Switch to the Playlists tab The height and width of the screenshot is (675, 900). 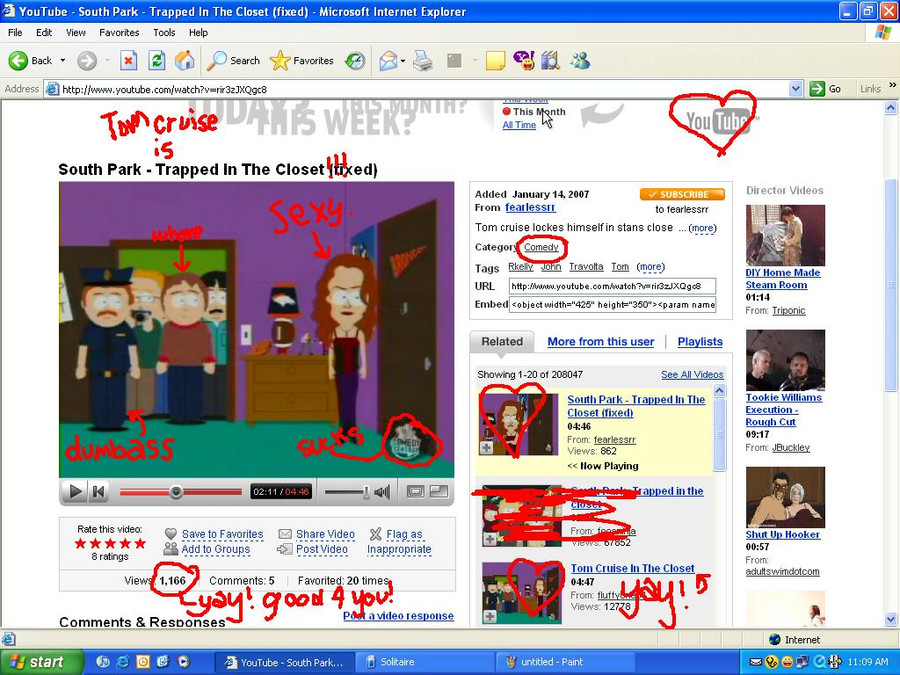click(x=700, y=342)
